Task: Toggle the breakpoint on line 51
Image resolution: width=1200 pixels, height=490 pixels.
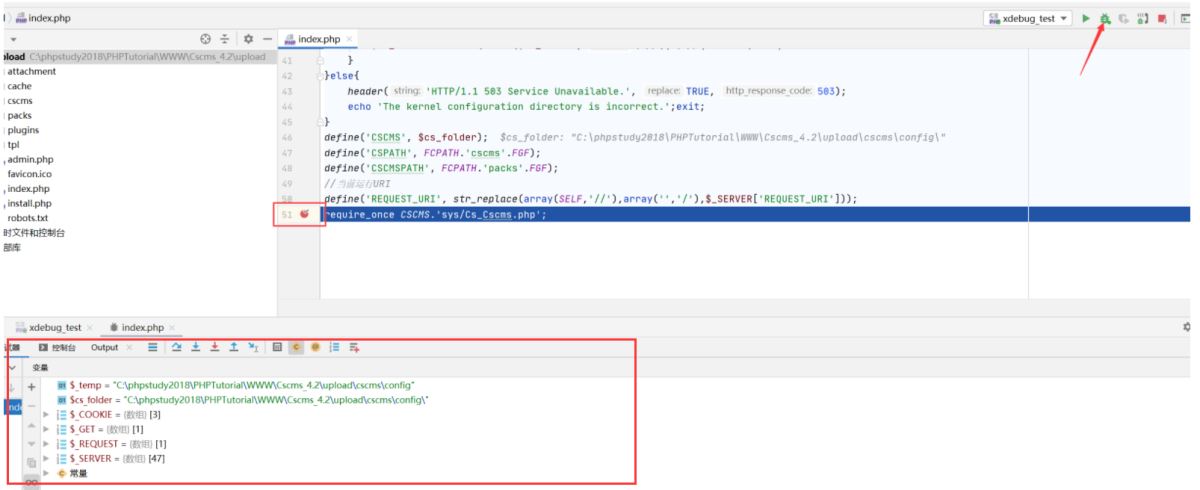Action: coord(304,214)
